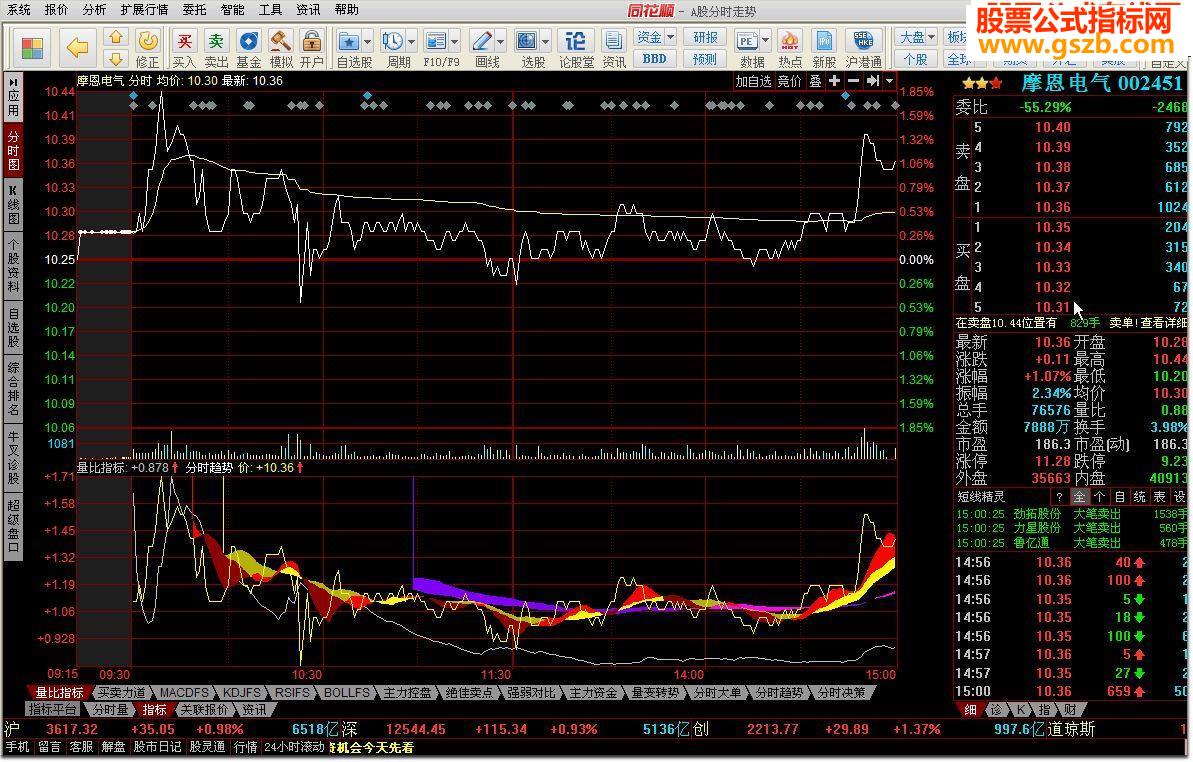Collapse the side panel arrow above 应用

13,81
